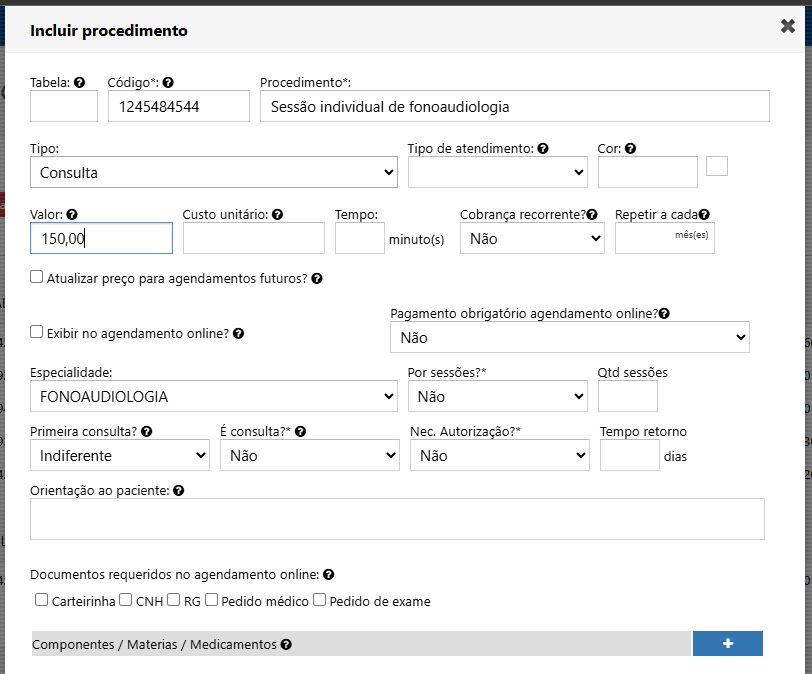812x674 pixels.
Task: Expand the Nec. Autorização dropdown
Action: click(499, 455)
